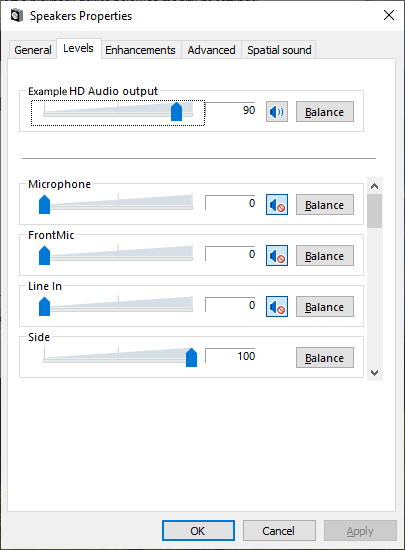Image resolution: width=405 pixels, height=550 pixels.
Task: Click the scroll down arrow in levels list
Action: 374,373
